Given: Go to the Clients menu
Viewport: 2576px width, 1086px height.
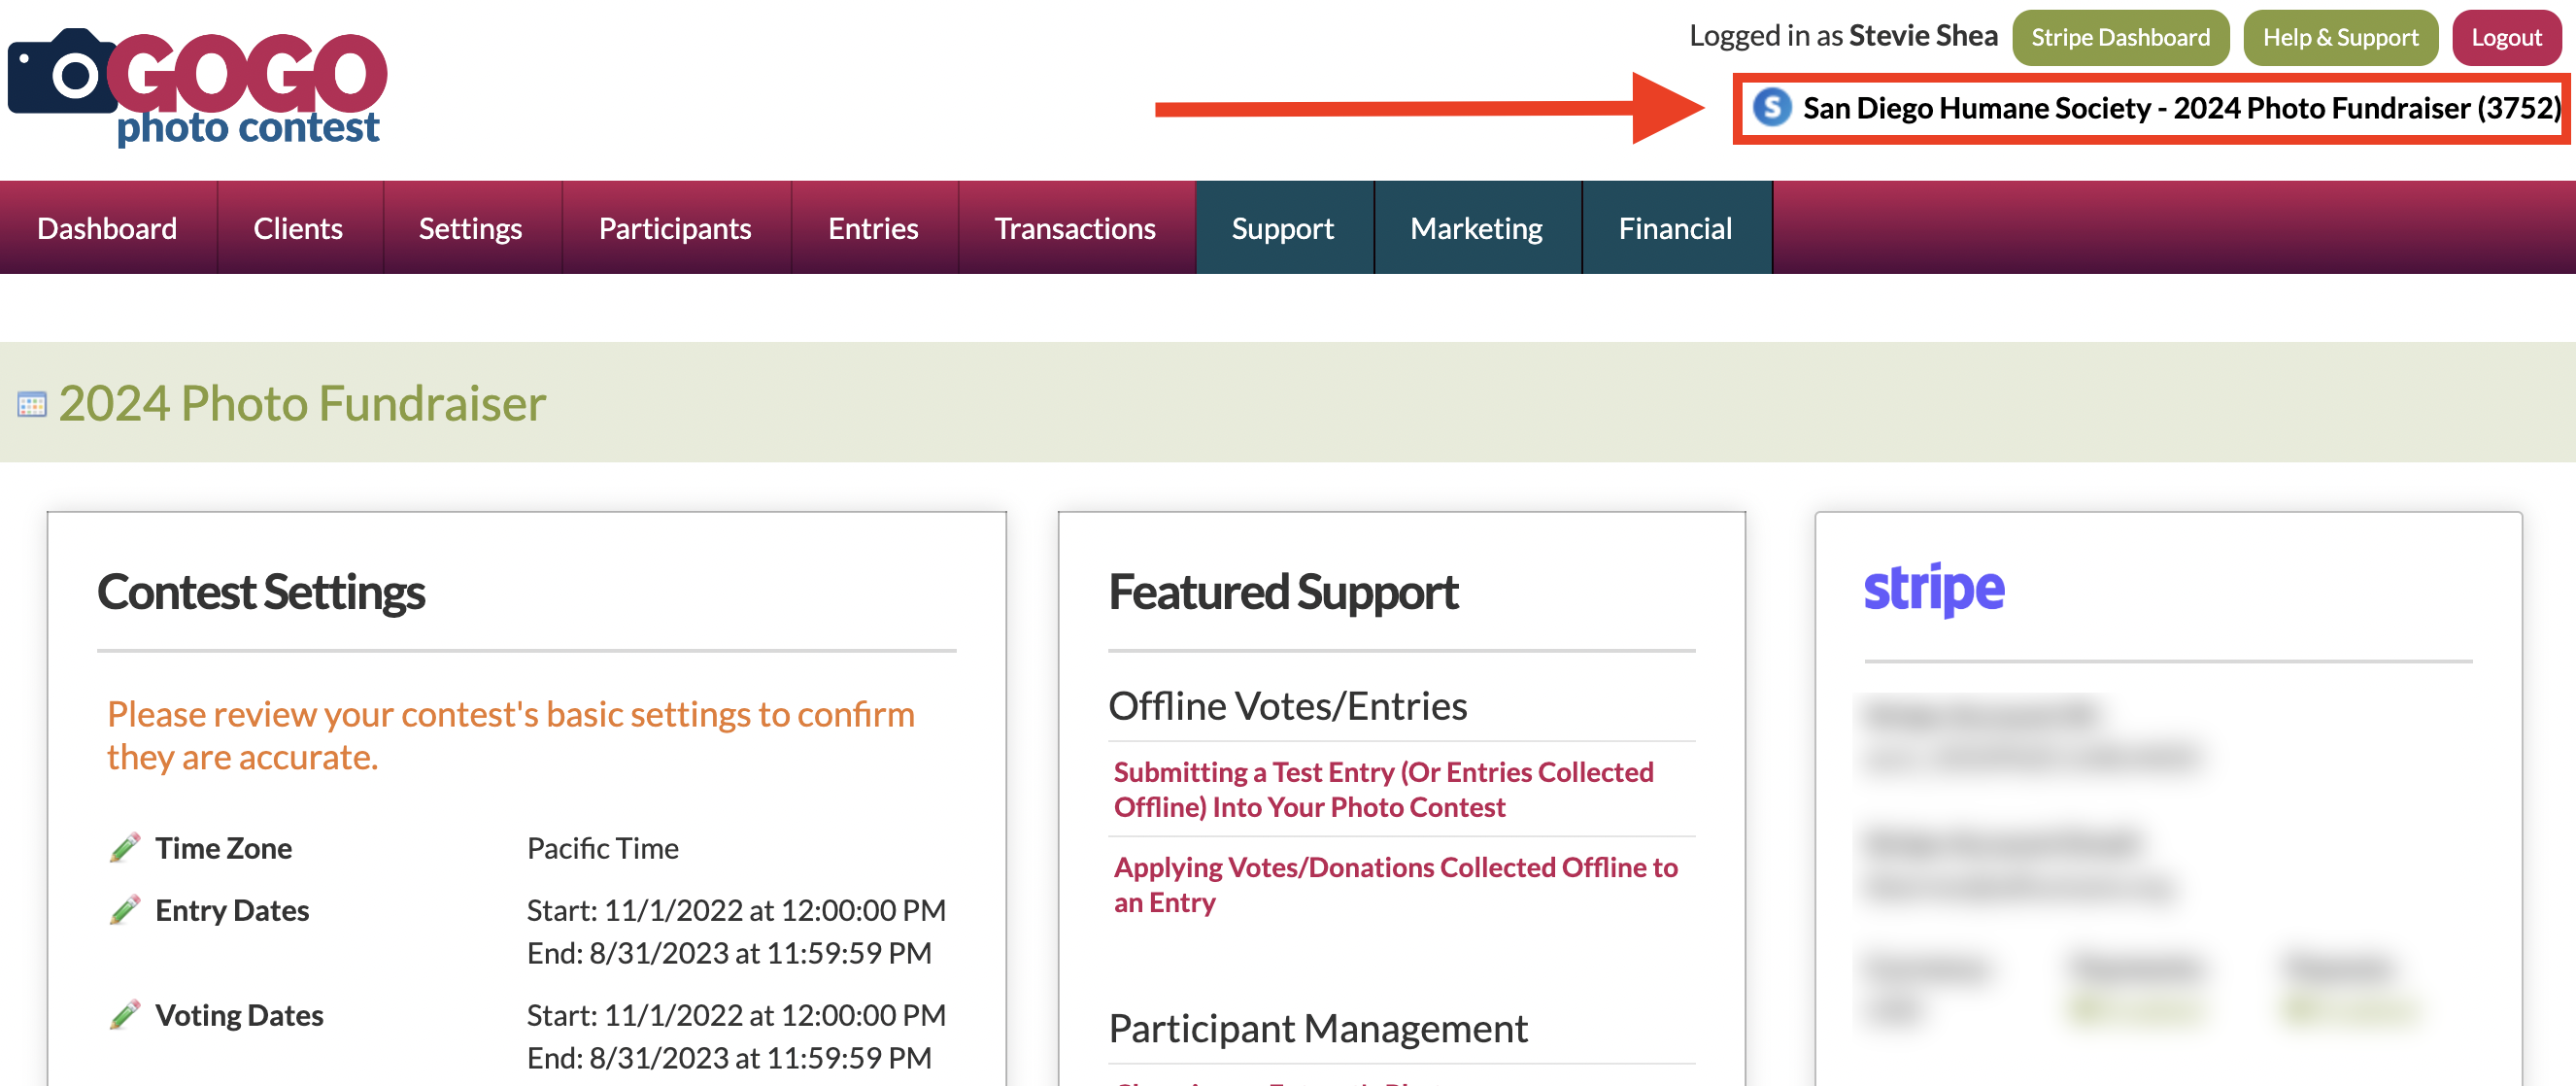Looking at the screenshot, I should coord(298,228).
